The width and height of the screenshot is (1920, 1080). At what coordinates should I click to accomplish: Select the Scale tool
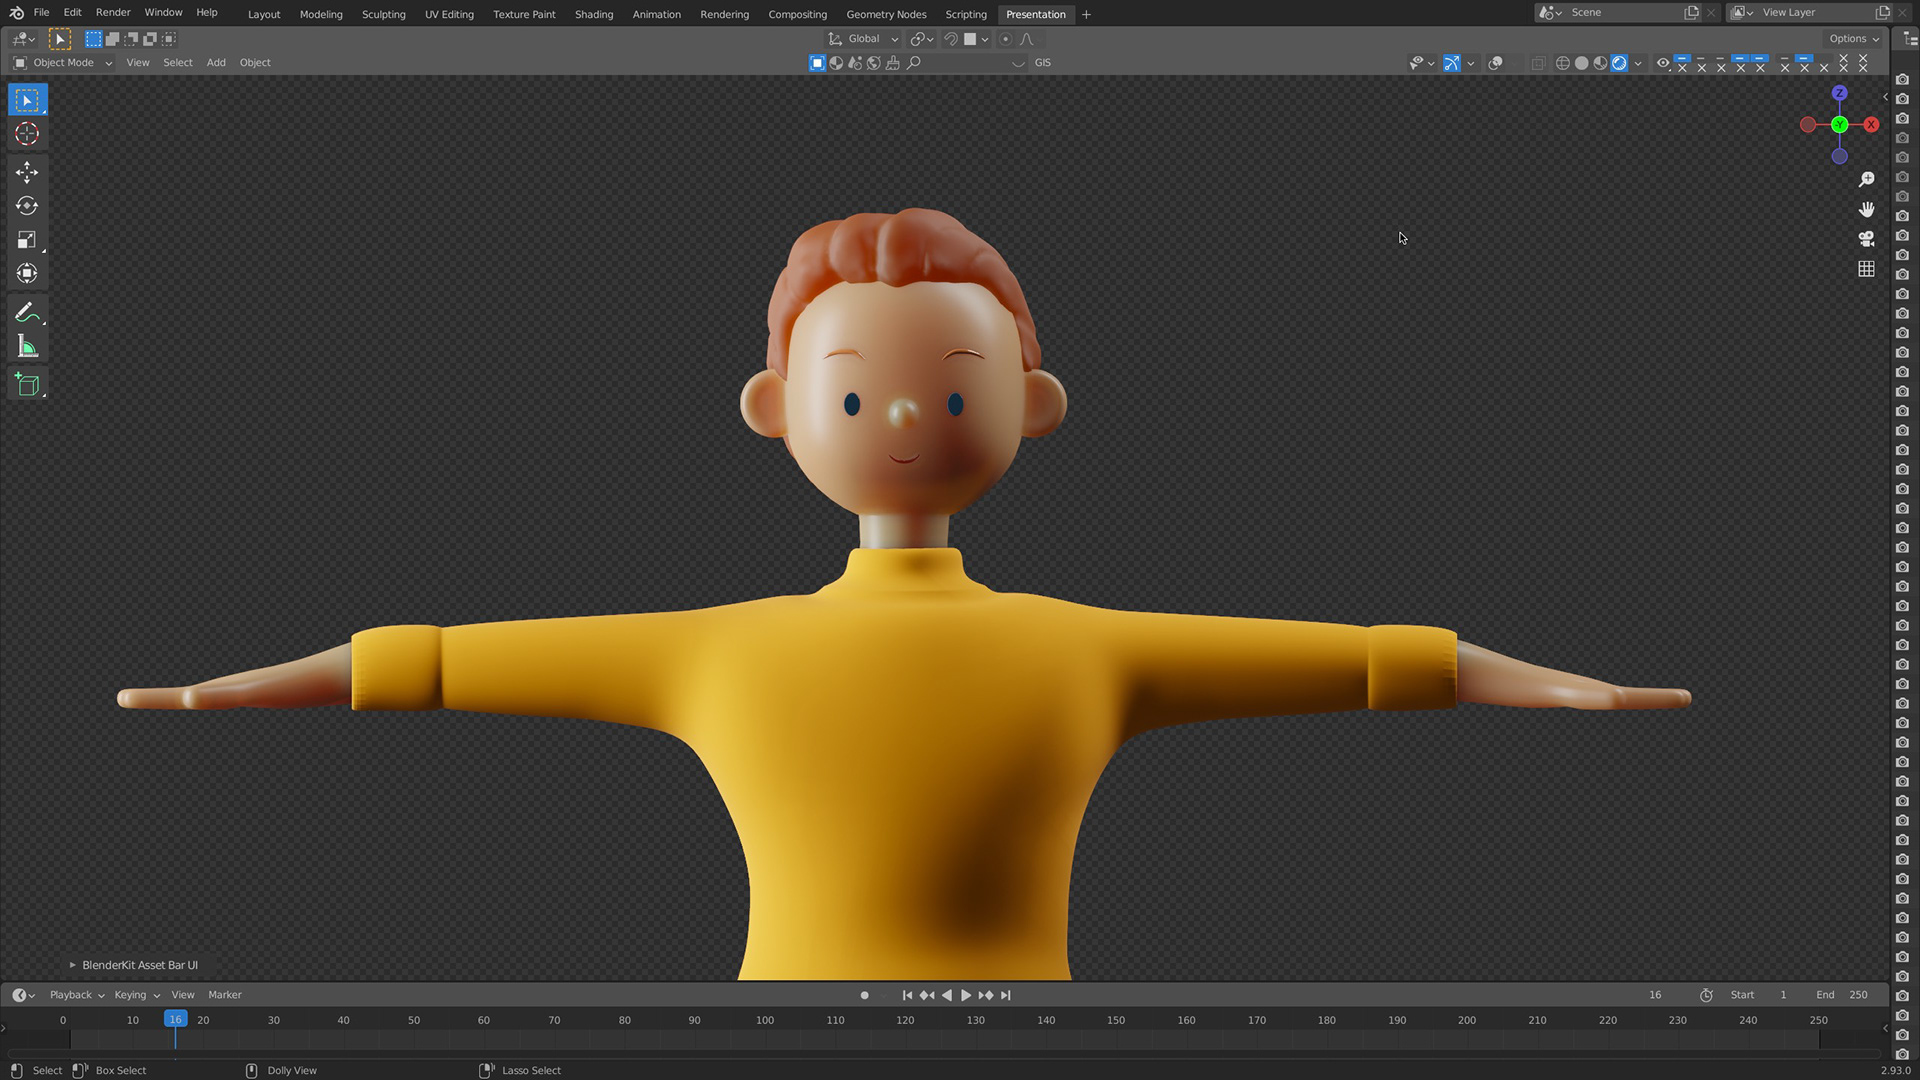click(27, 240)
